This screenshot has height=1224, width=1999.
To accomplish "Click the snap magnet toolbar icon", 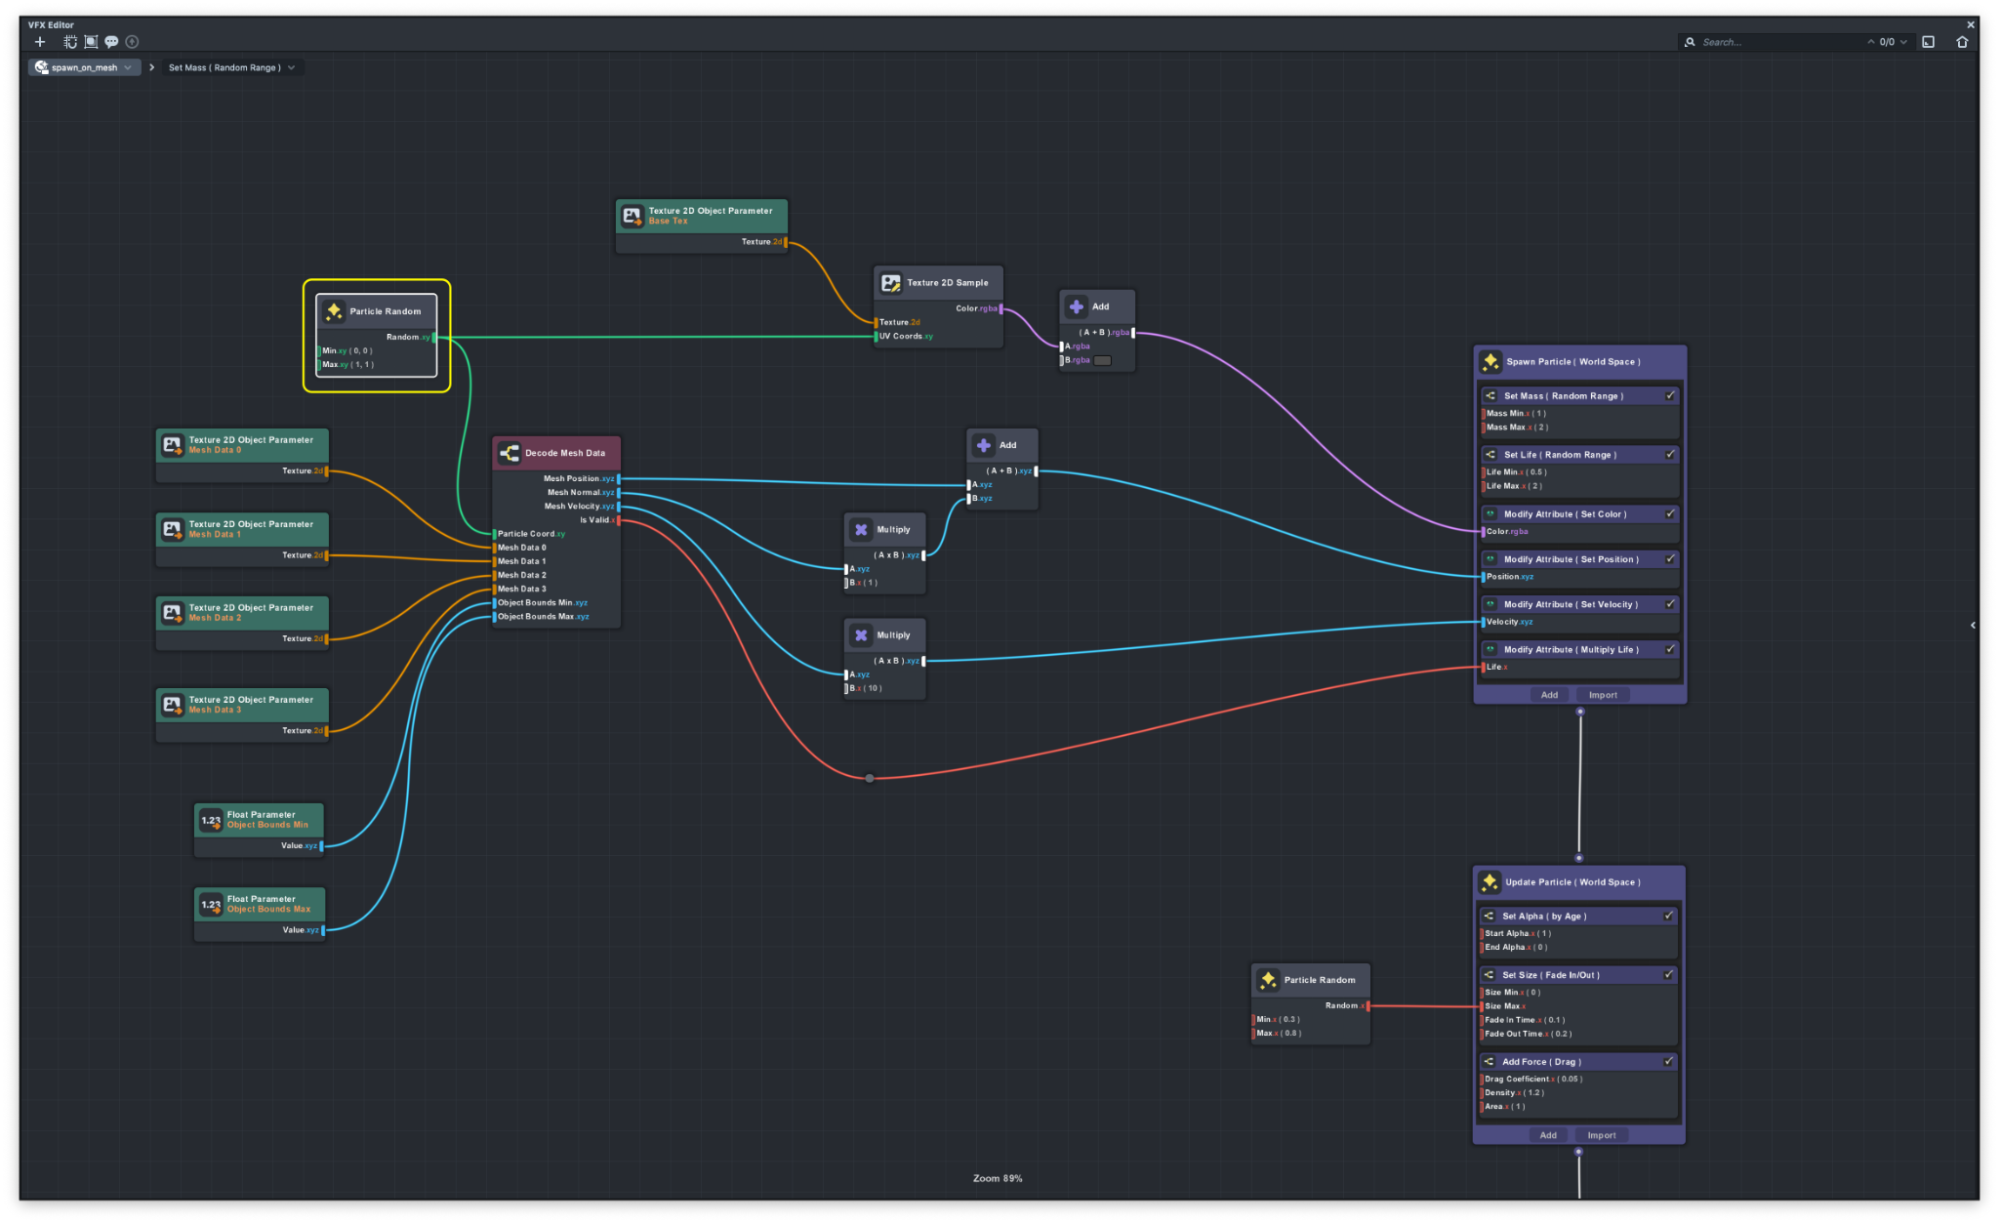I will [x=70, y=42].
